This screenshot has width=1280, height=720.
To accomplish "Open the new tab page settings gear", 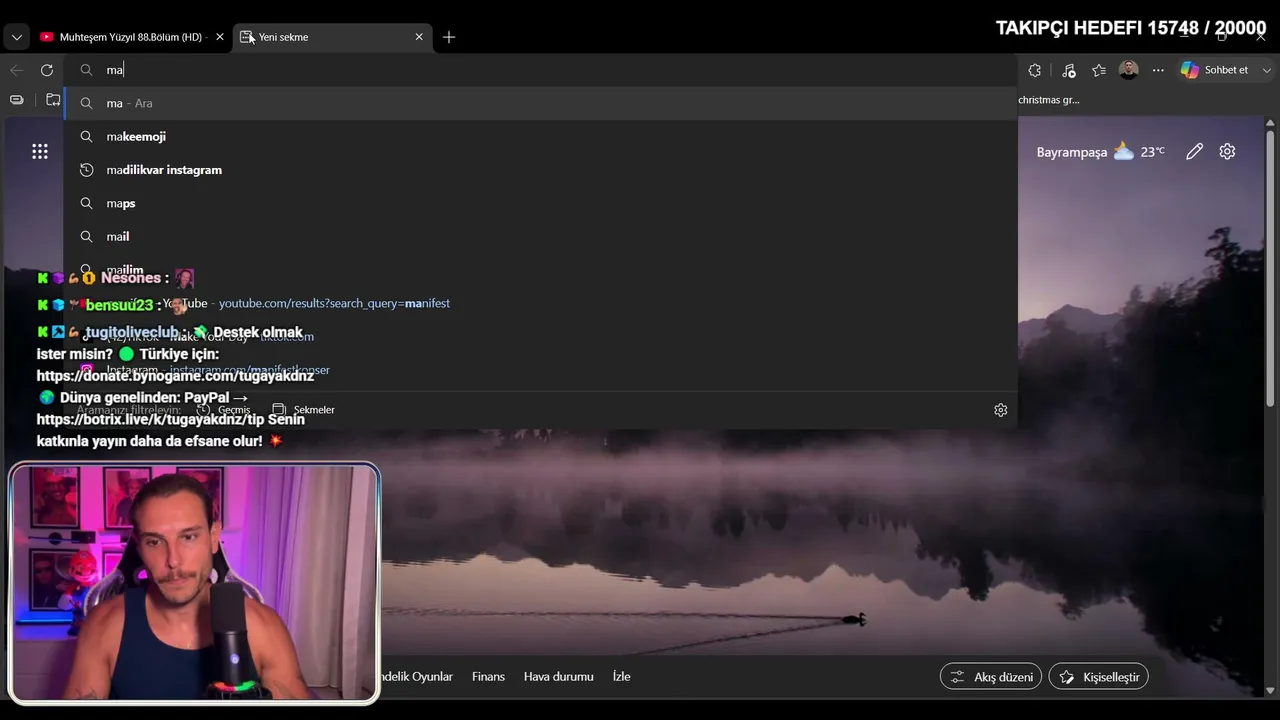I will pyautogui.click(x=1227, y=152).
